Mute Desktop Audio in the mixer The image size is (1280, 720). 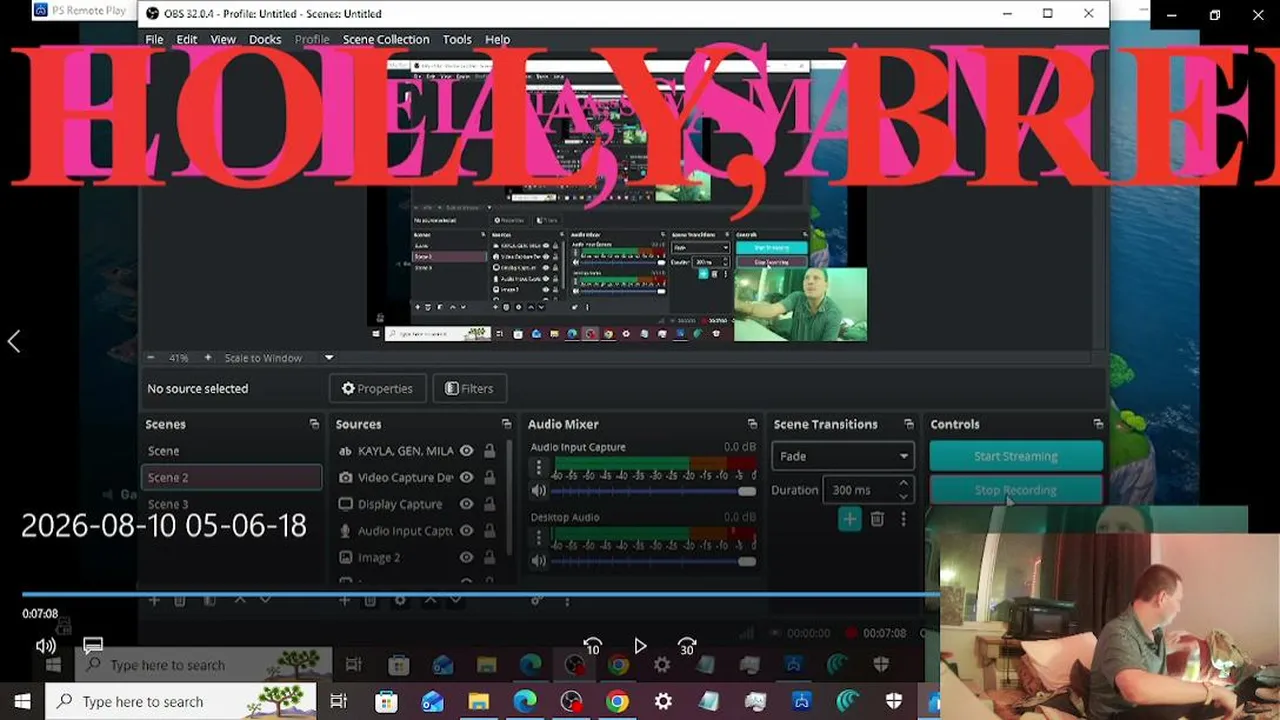point(539,561)
